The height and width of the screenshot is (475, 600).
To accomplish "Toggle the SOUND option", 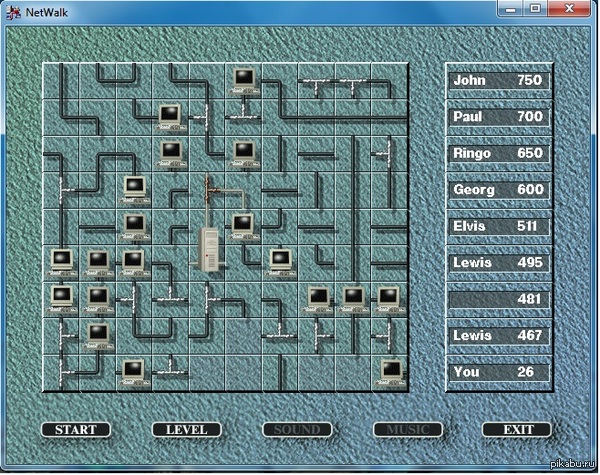I will point(297,430).
